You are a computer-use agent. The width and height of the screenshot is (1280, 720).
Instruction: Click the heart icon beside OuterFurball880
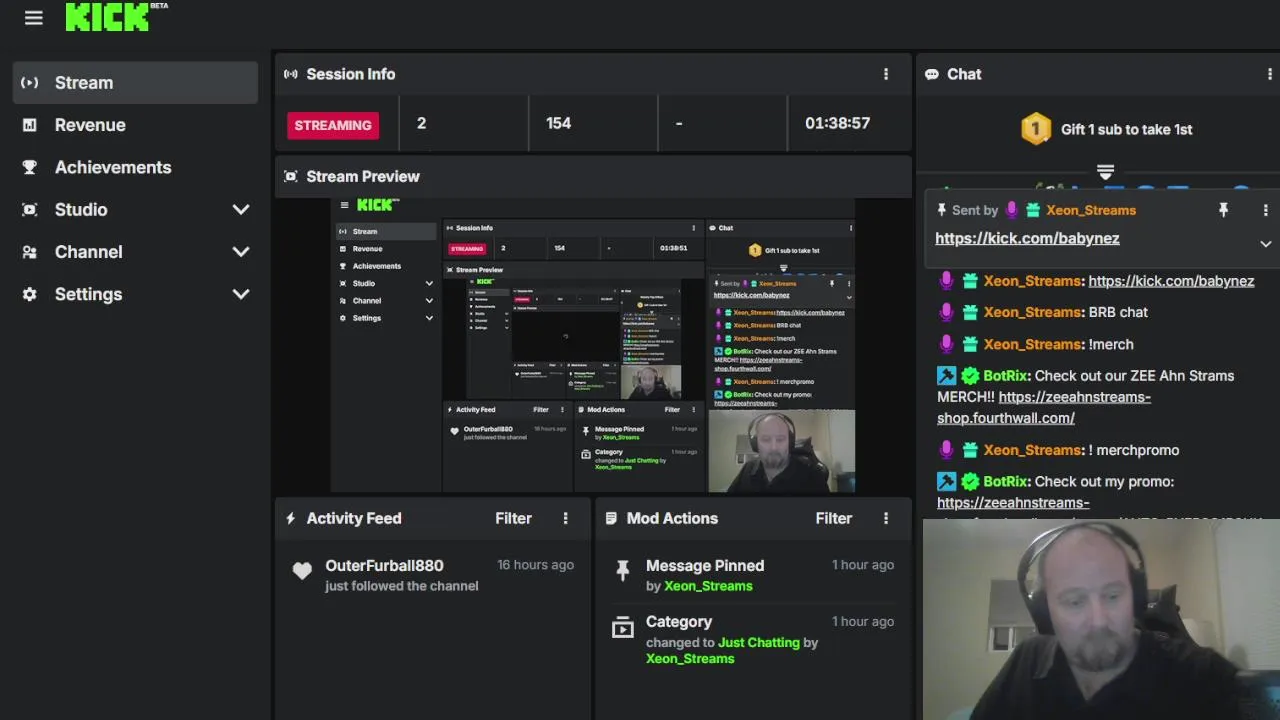(302, 571)
